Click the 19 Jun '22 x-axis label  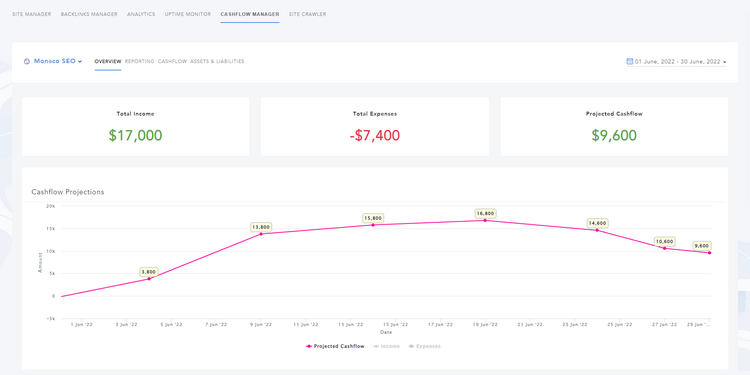[485, 324]
